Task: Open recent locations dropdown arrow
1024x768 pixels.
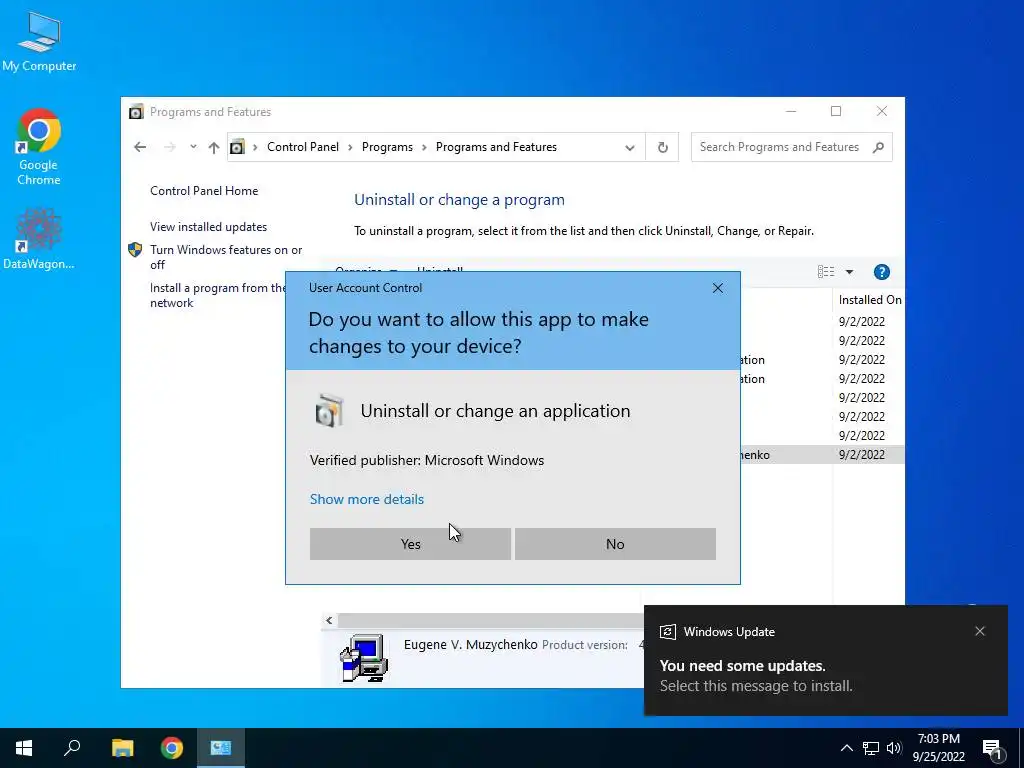Action: click(193, 147)
